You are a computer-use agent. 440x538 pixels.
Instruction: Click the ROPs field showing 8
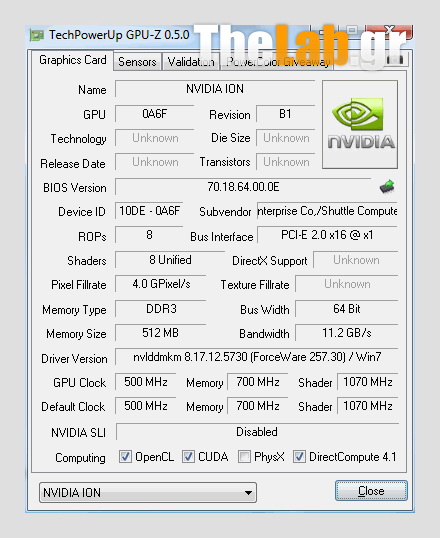tap(149, 235)
